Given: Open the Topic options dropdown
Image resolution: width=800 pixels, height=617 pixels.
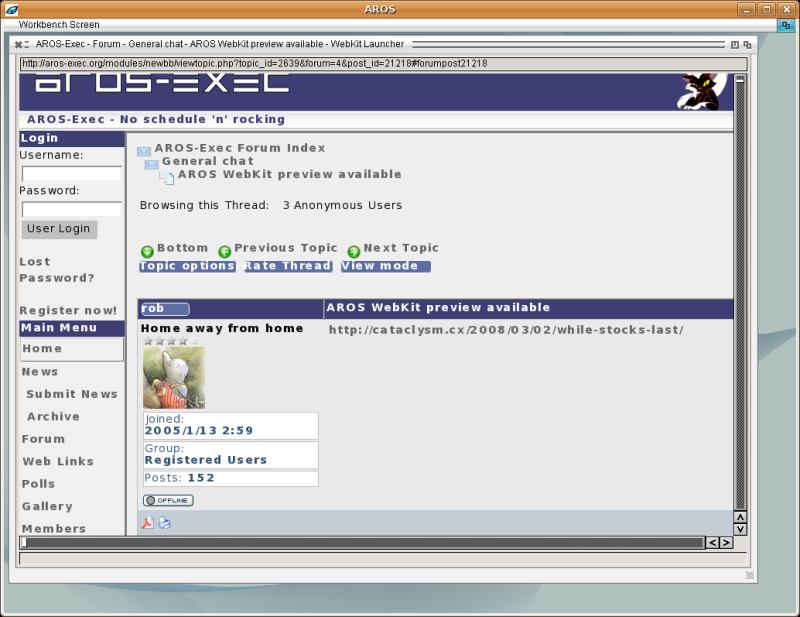Looking at the screenshot, I should tap(187, 266).
